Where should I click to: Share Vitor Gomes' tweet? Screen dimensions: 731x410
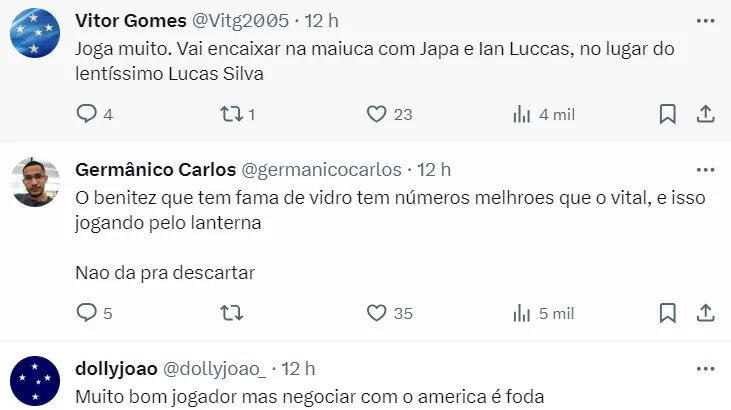706,114
